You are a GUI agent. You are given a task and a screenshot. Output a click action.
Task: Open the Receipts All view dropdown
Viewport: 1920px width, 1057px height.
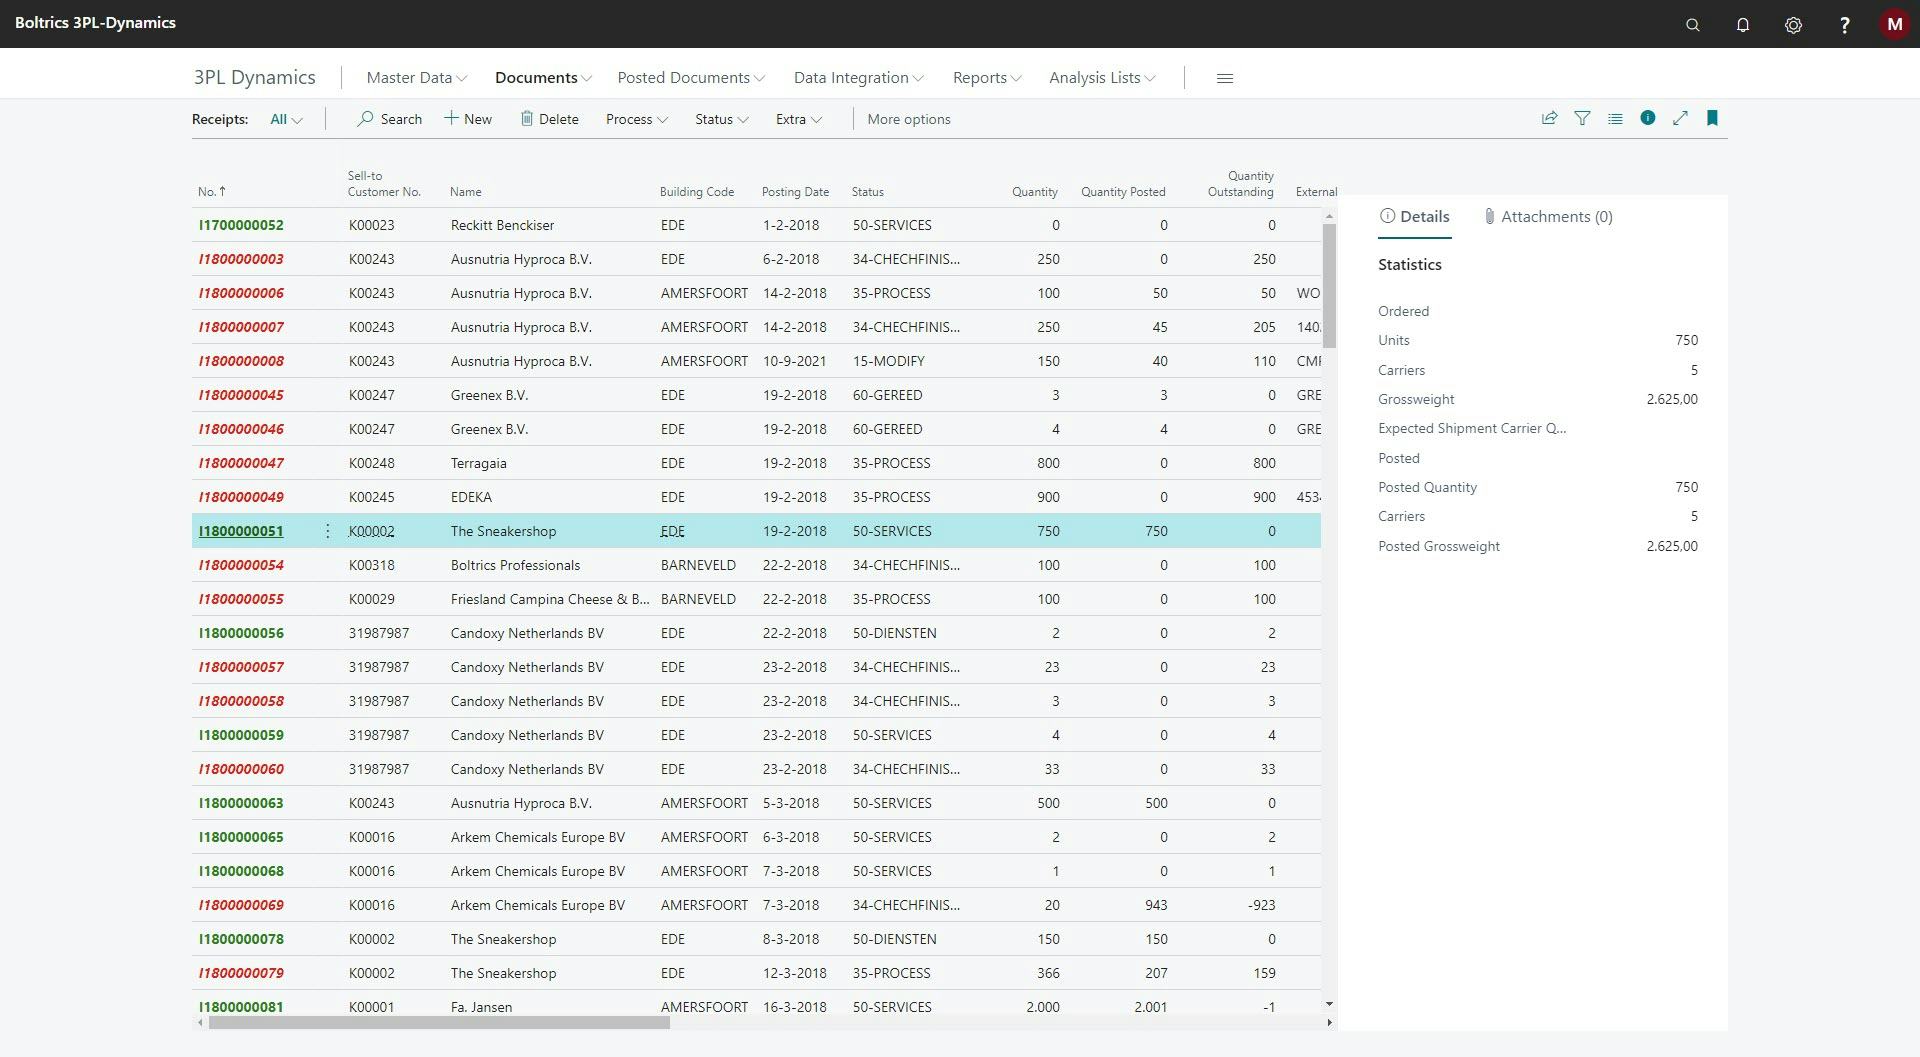click(286, 119)
